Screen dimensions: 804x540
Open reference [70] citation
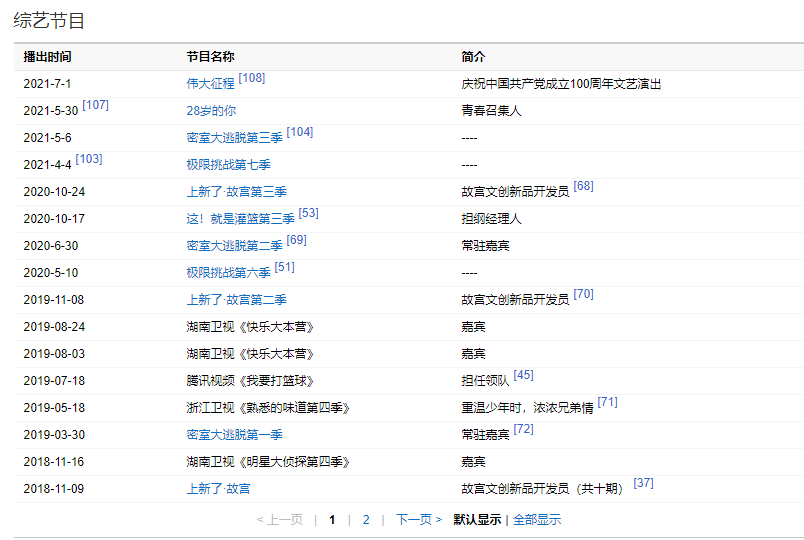[584, 294]
